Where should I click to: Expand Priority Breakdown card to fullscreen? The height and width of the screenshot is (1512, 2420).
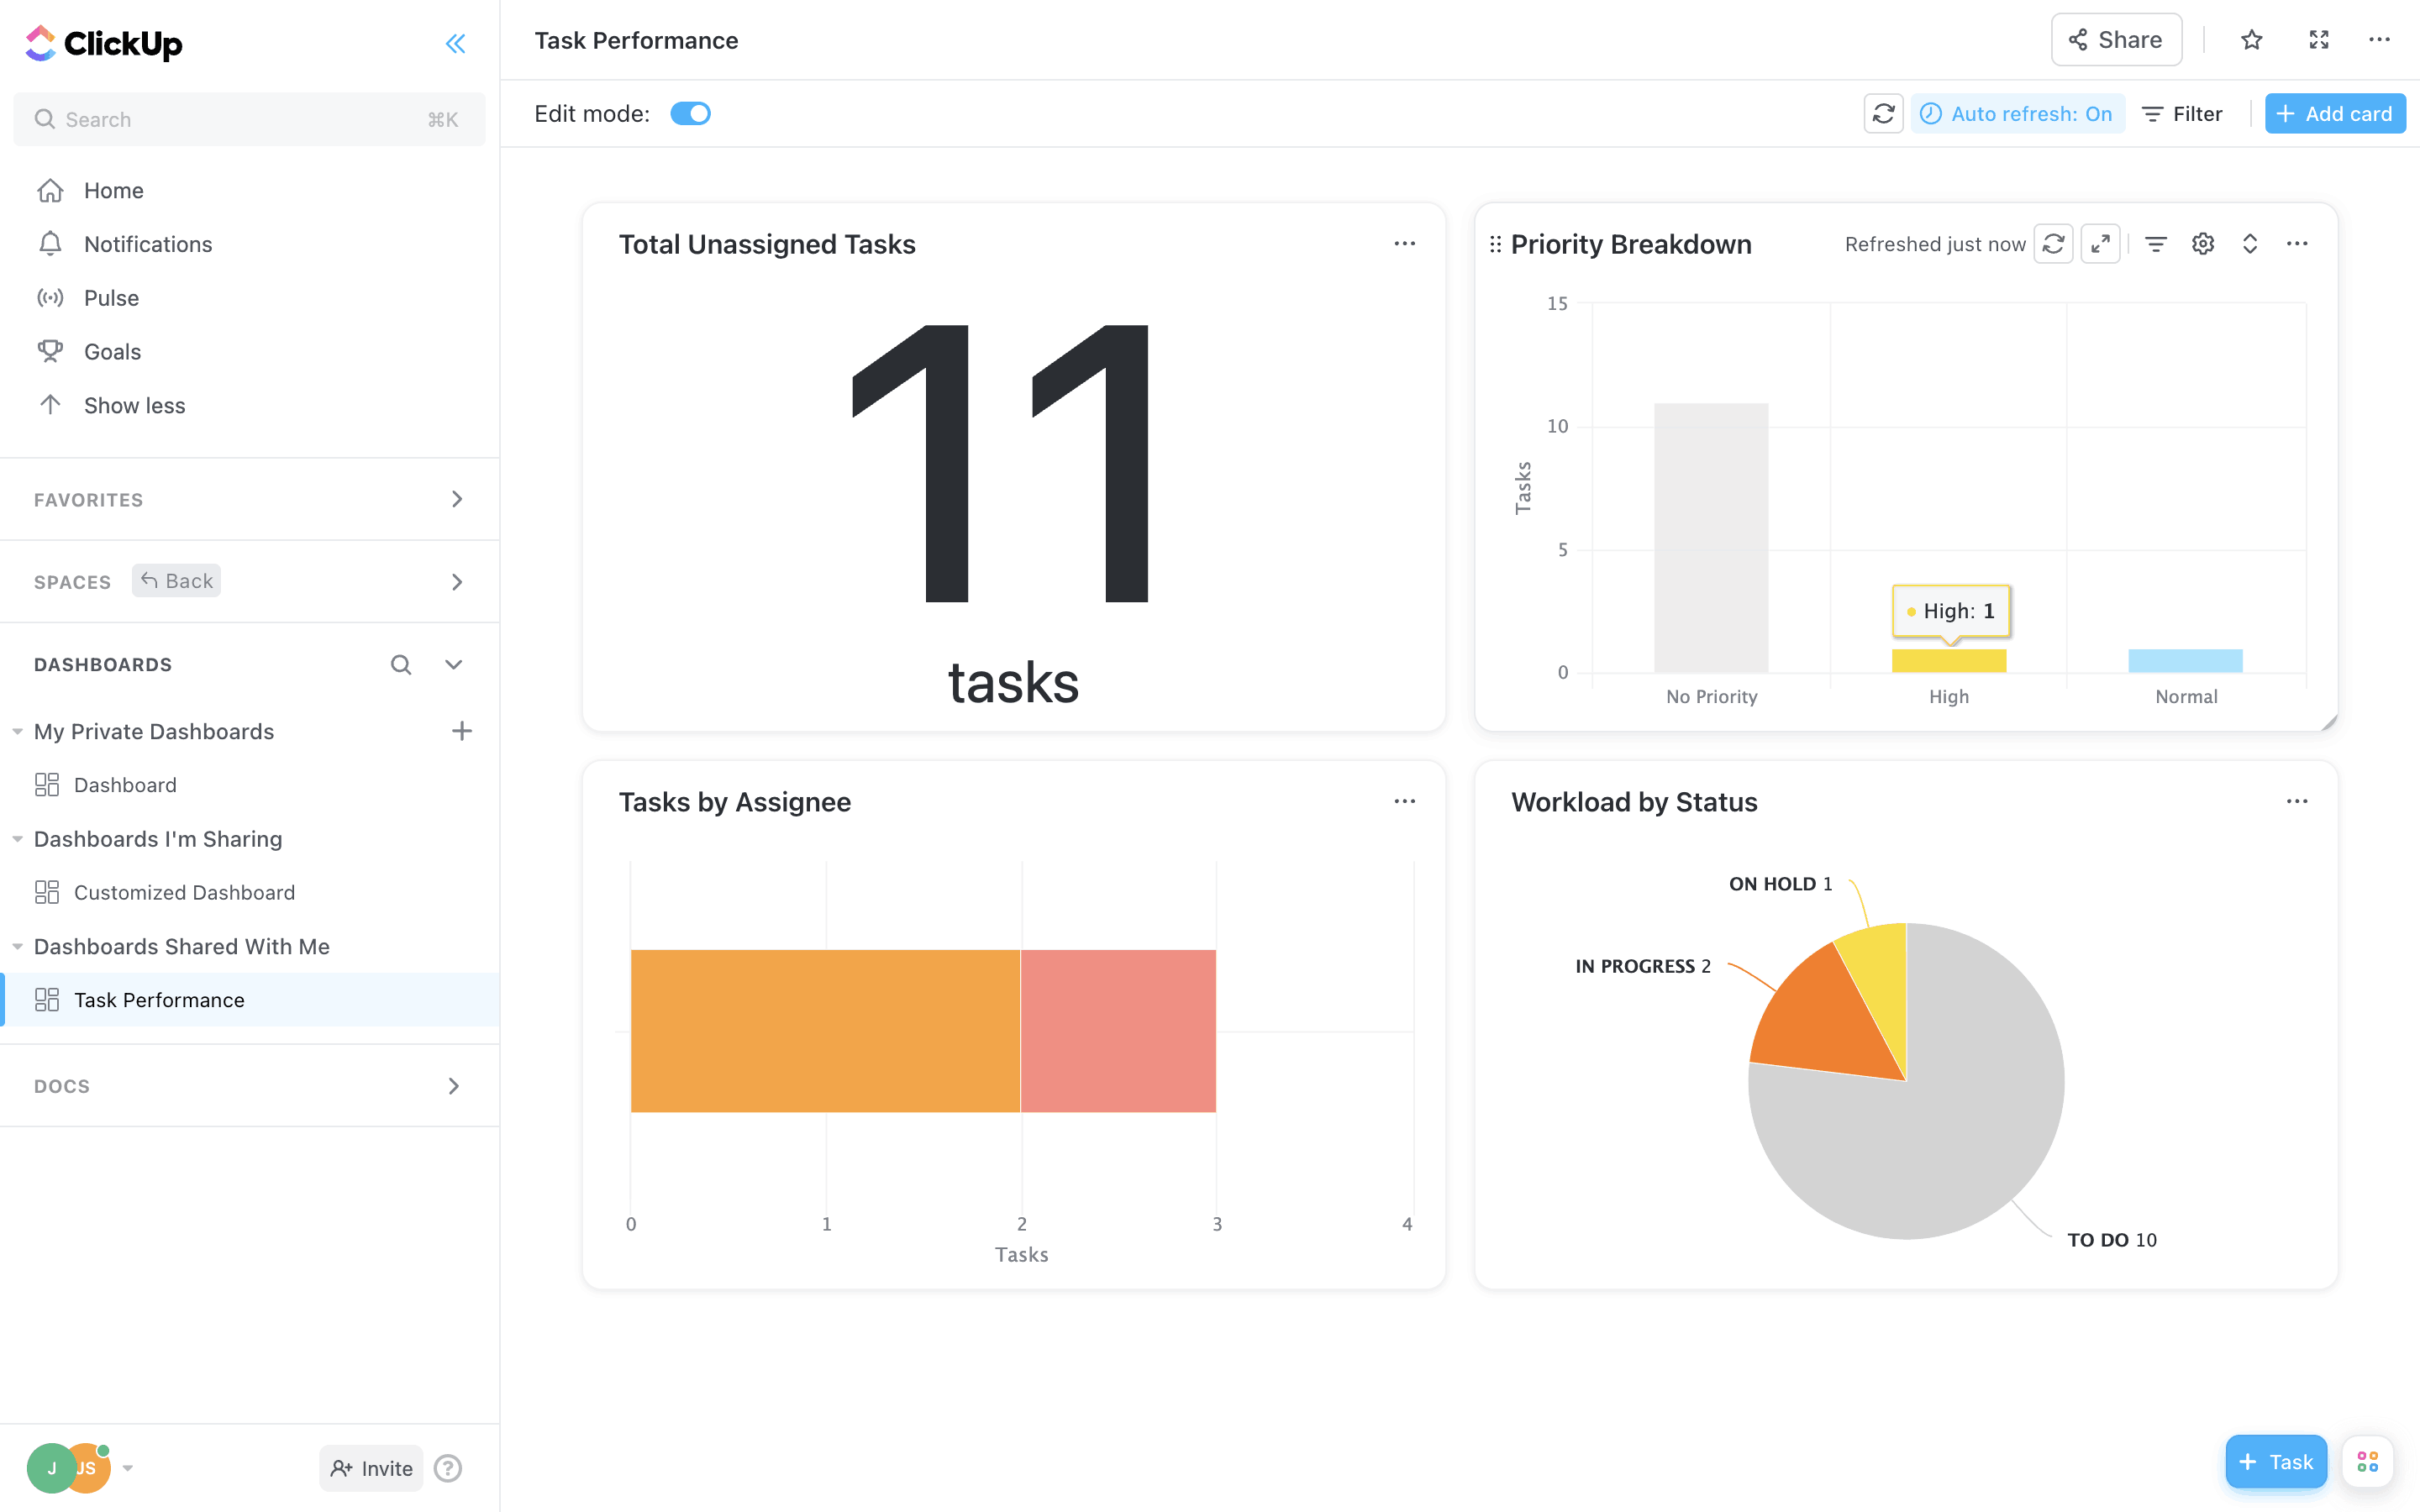2100,244
